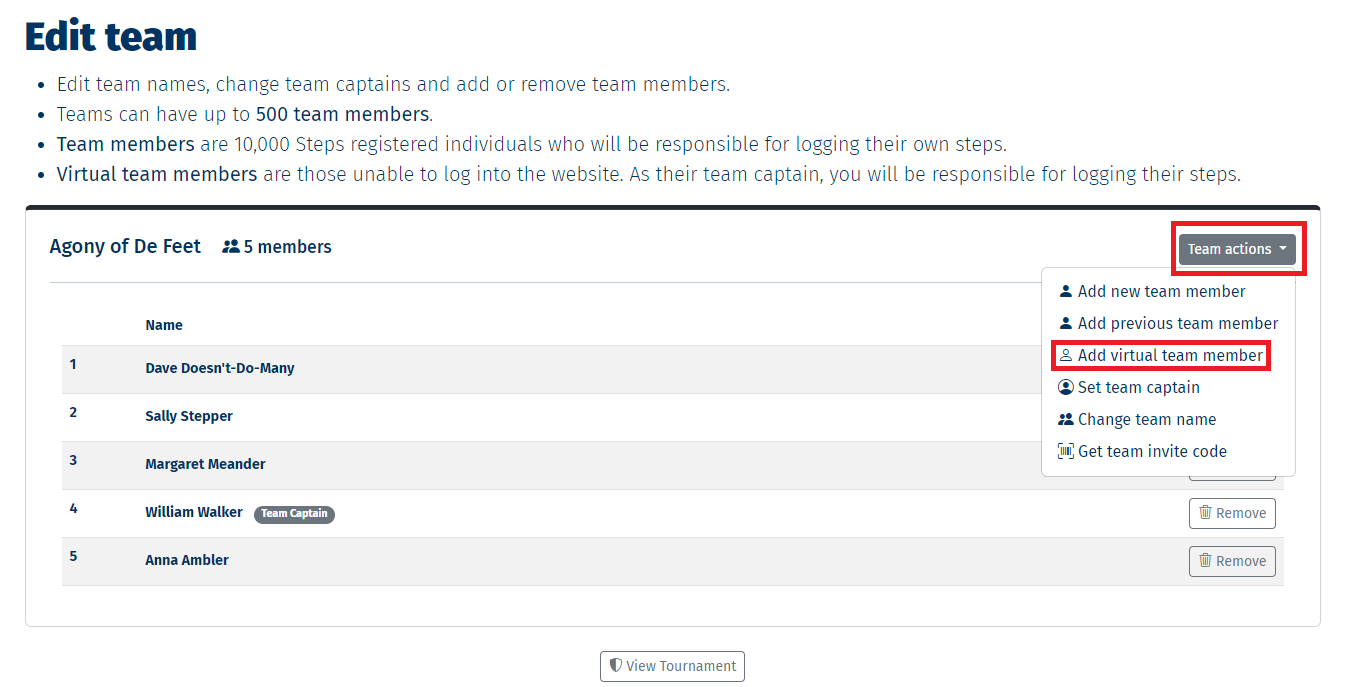The image size is (1367, 687).
Task: Click the caret arrow on Team actions
Action: (1282, 249)
